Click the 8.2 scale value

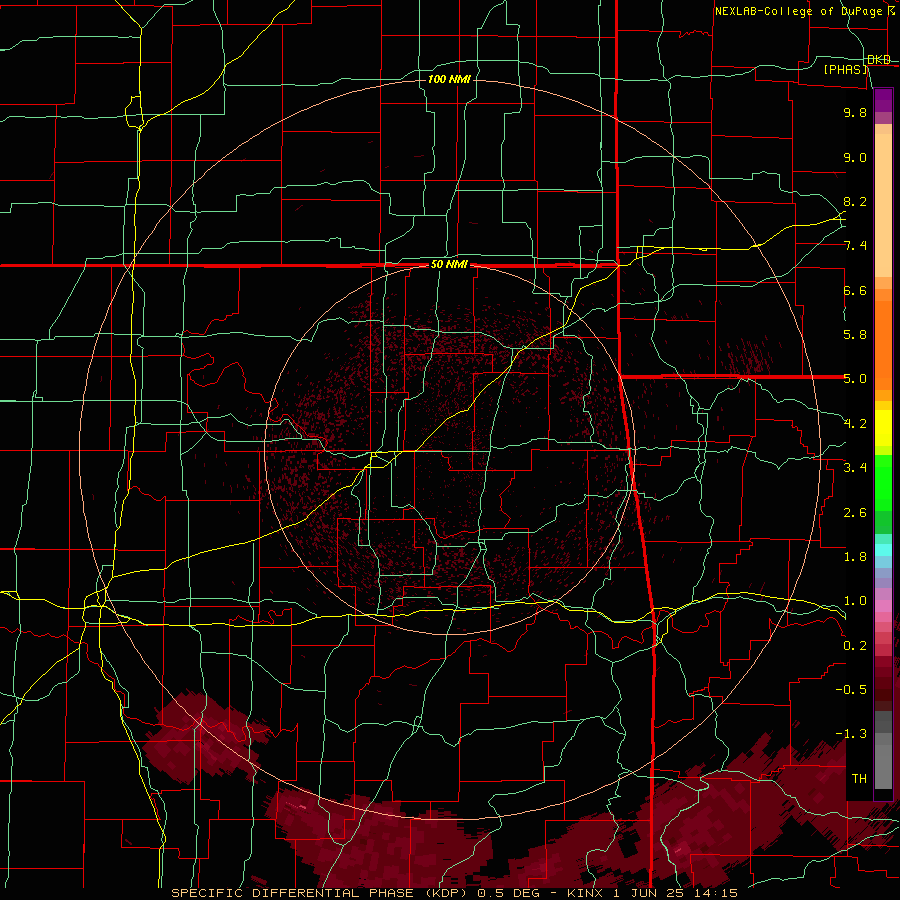(x=855, y=201)
